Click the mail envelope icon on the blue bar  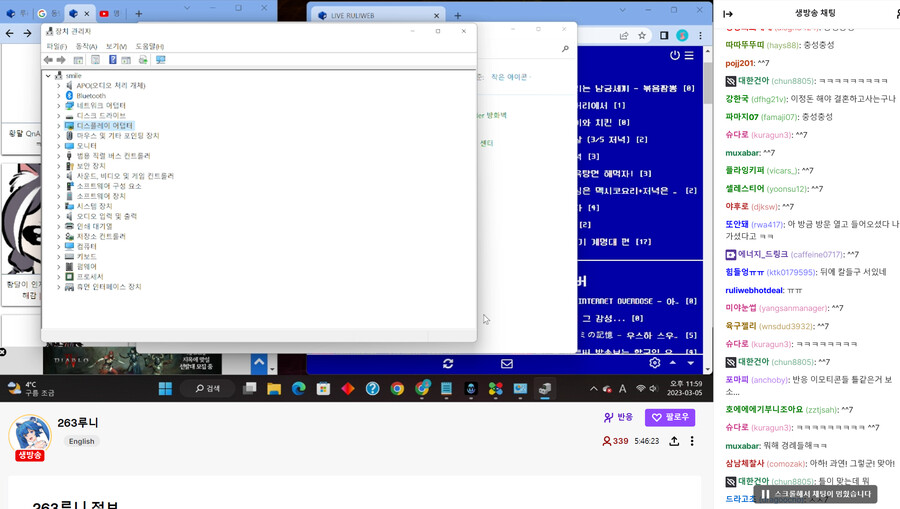pos(507,363)
